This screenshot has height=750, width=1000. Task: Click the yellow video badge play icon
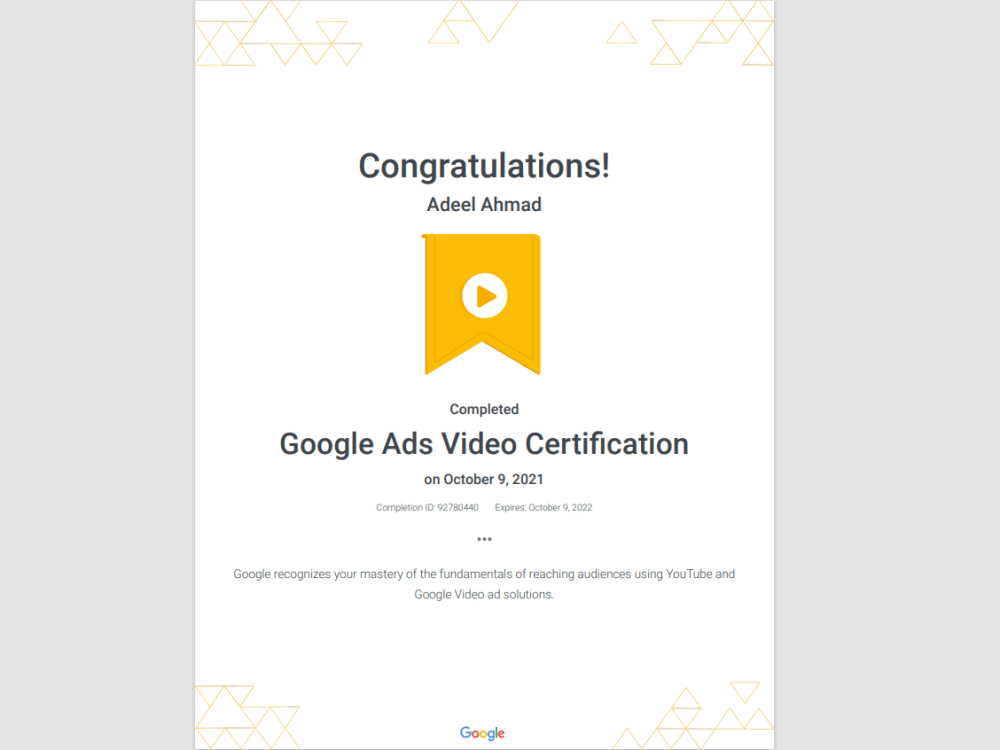pyautogui.click(x=485, y=295)
